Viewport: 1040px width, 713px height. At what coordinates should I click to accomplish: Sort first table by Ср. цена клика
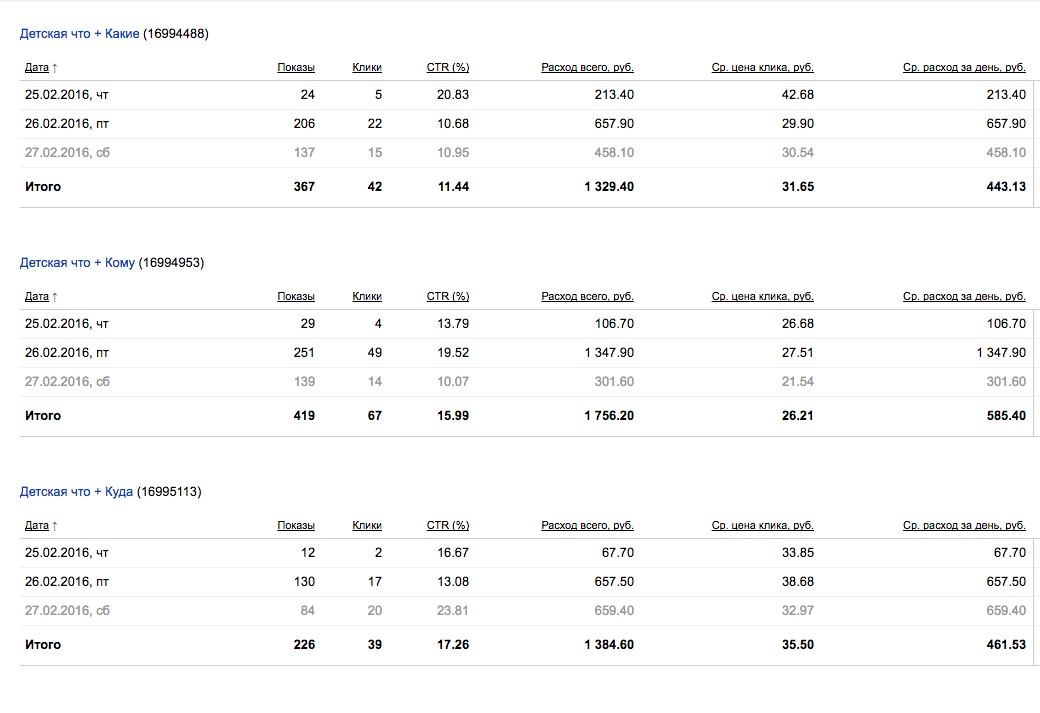click(x=763, y=67)
